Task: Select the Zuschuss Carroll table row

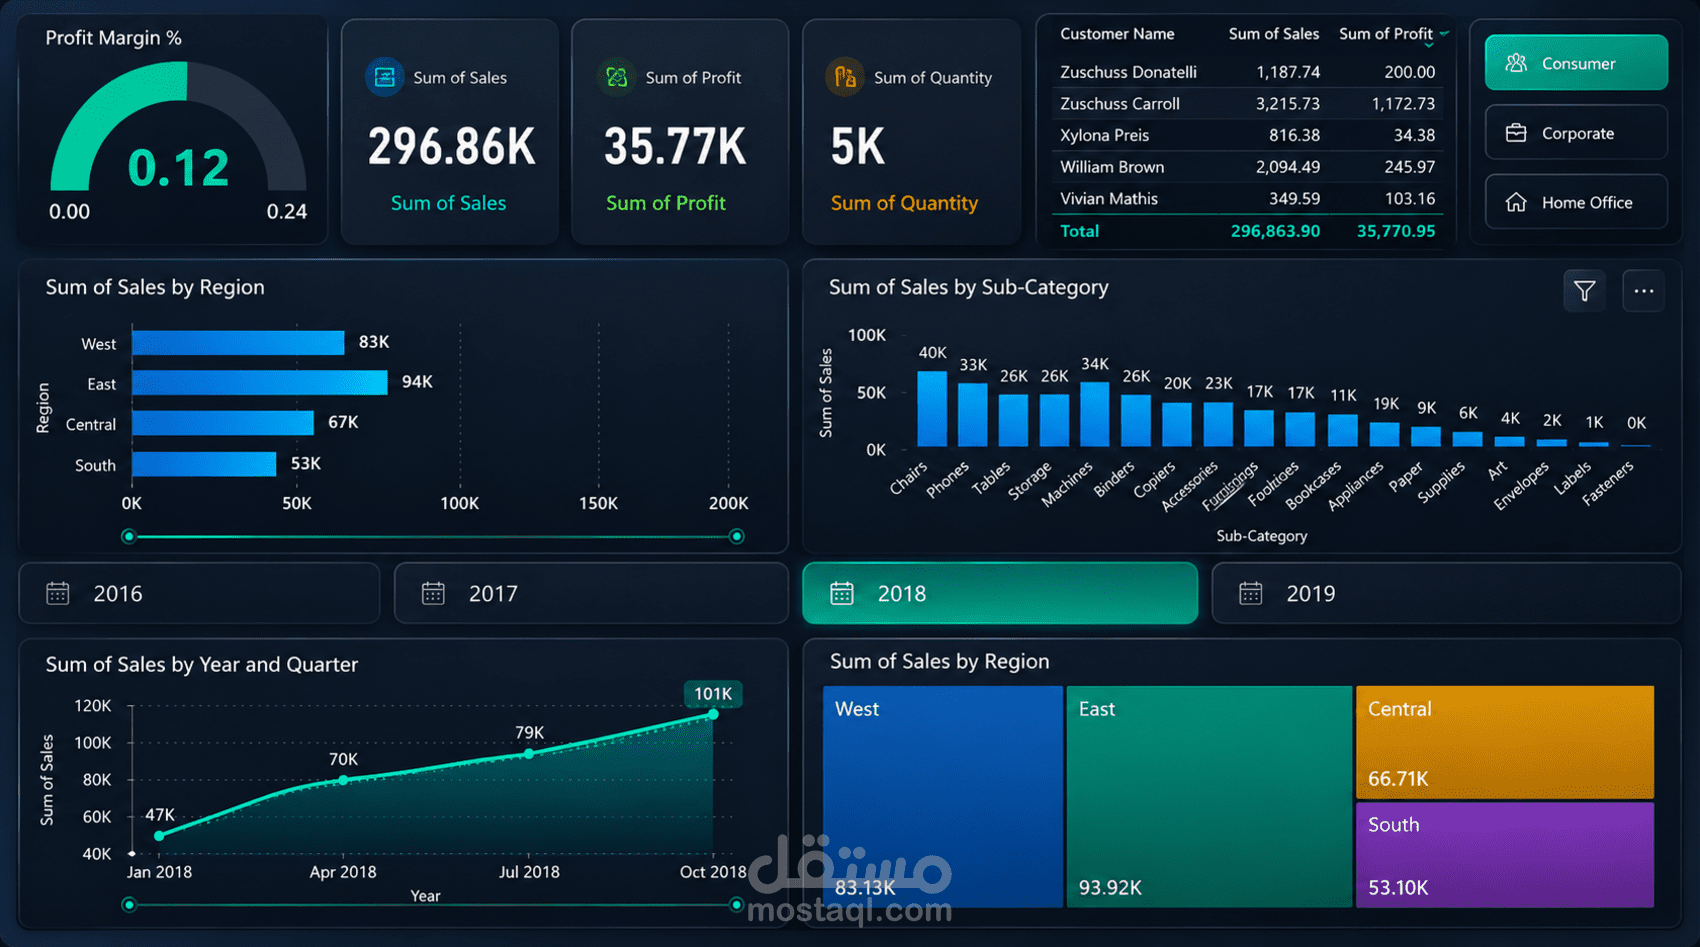Action: [1247, 104]
